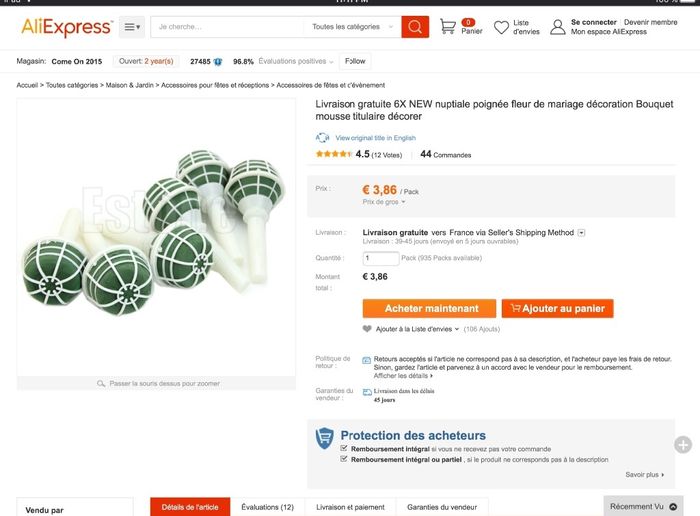The image size is (700, 516).
Task: Click the gray plus circle on the right edge
Action: (683, 445)
